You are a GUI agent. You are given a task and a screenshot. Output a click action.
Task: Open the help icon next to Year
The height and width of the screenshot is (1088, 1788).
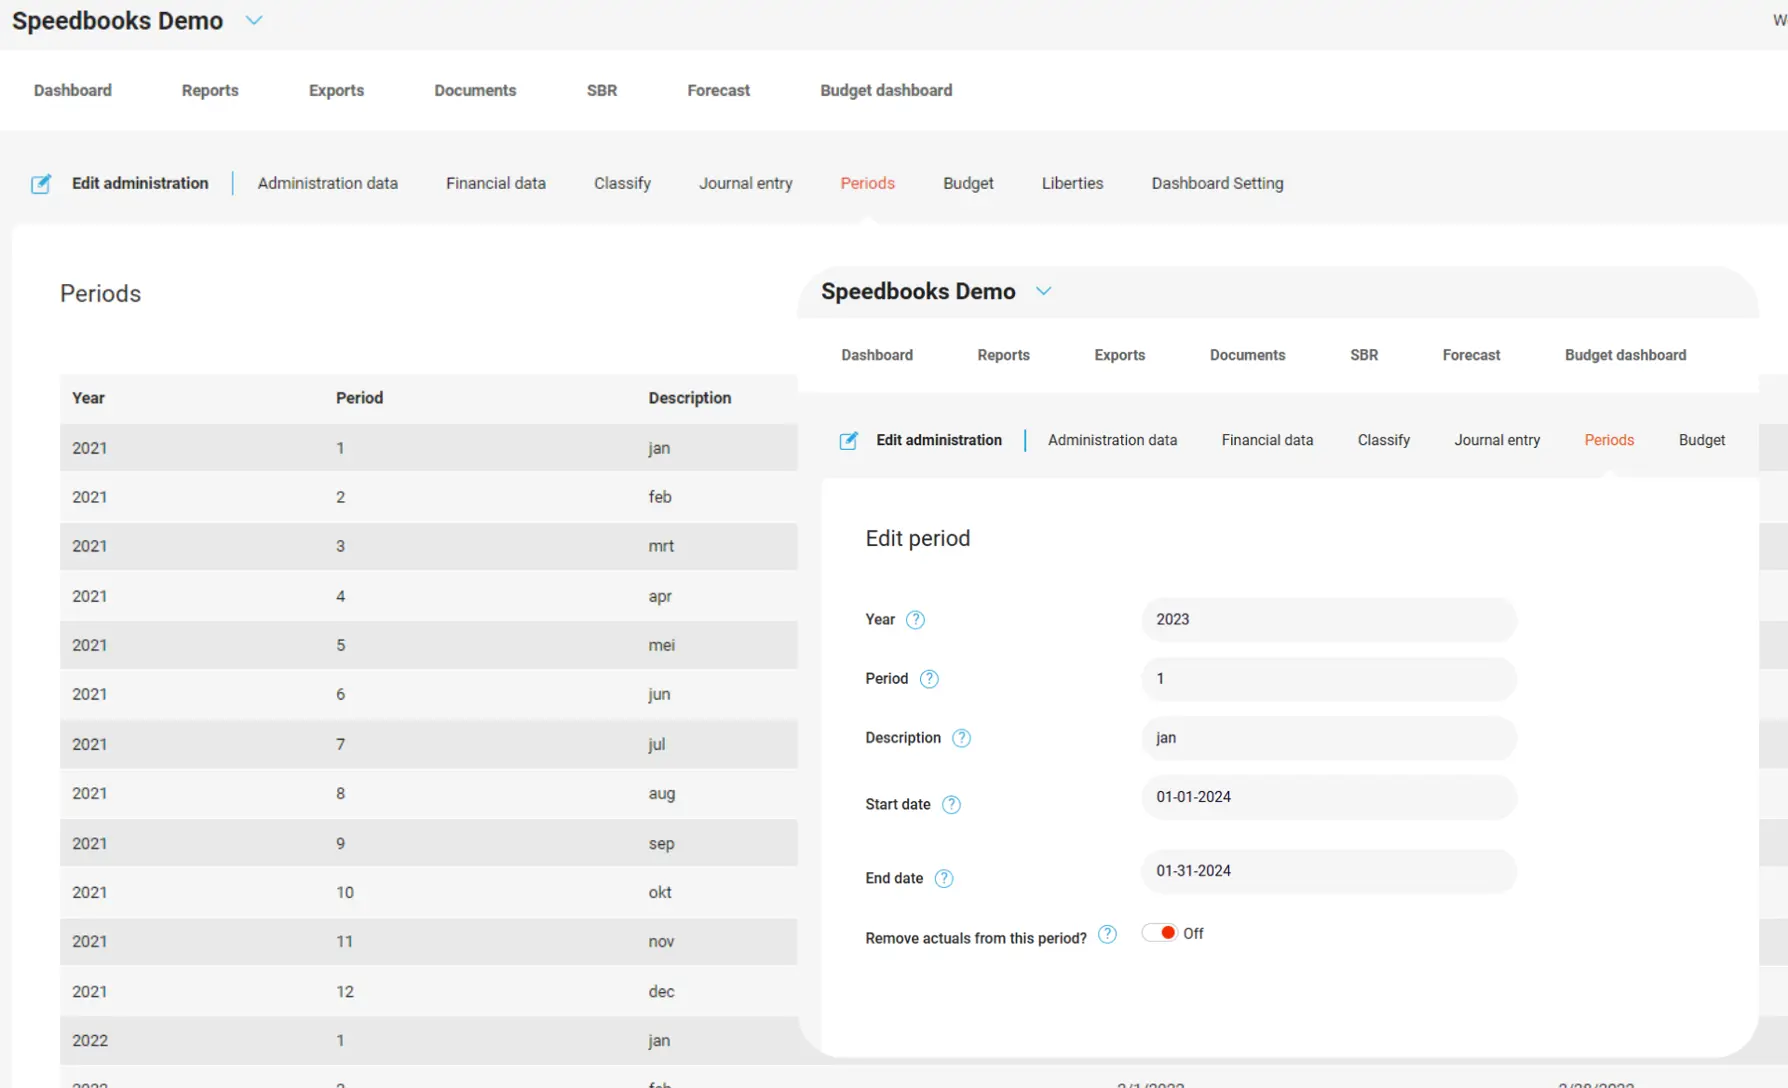click(915, 620)
